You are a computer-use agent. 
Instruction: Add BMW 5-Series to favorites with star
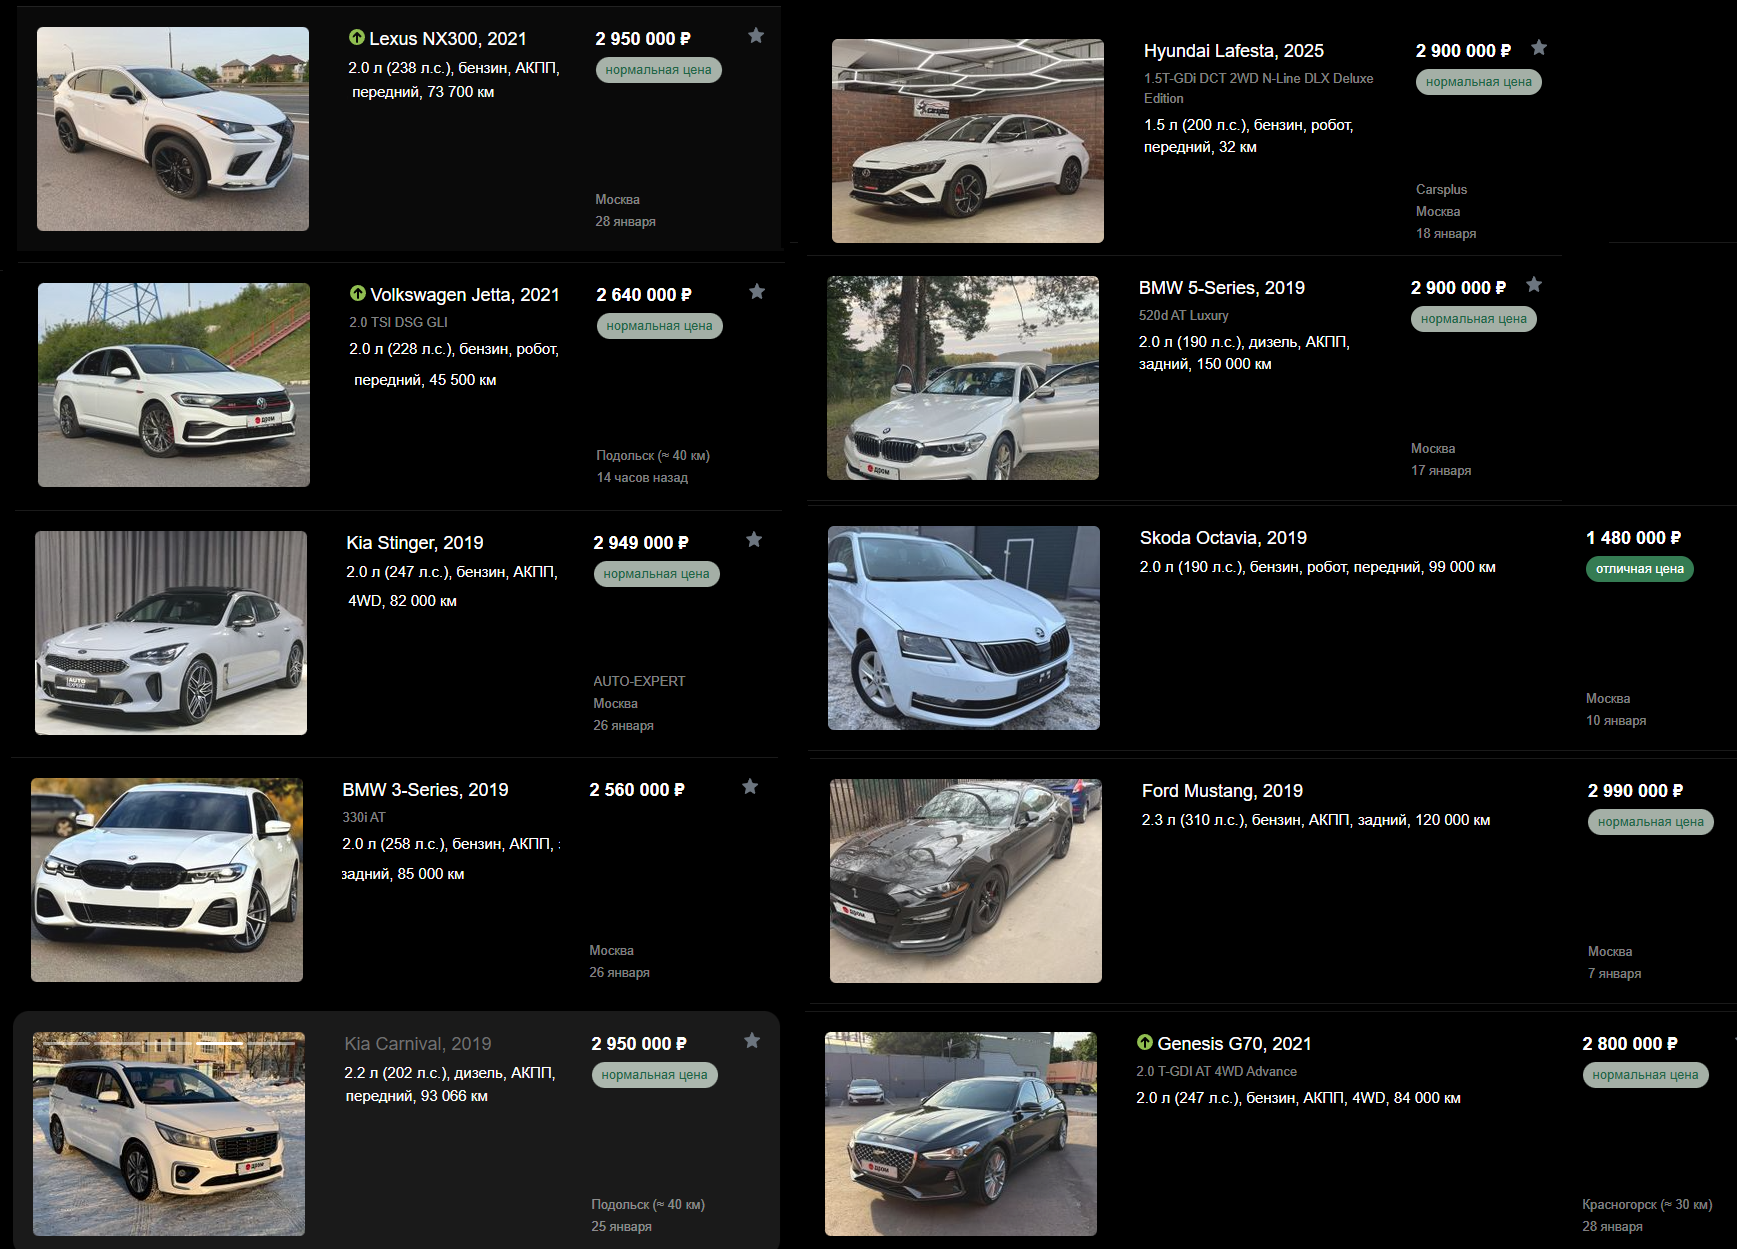(x=1534, y=285)
